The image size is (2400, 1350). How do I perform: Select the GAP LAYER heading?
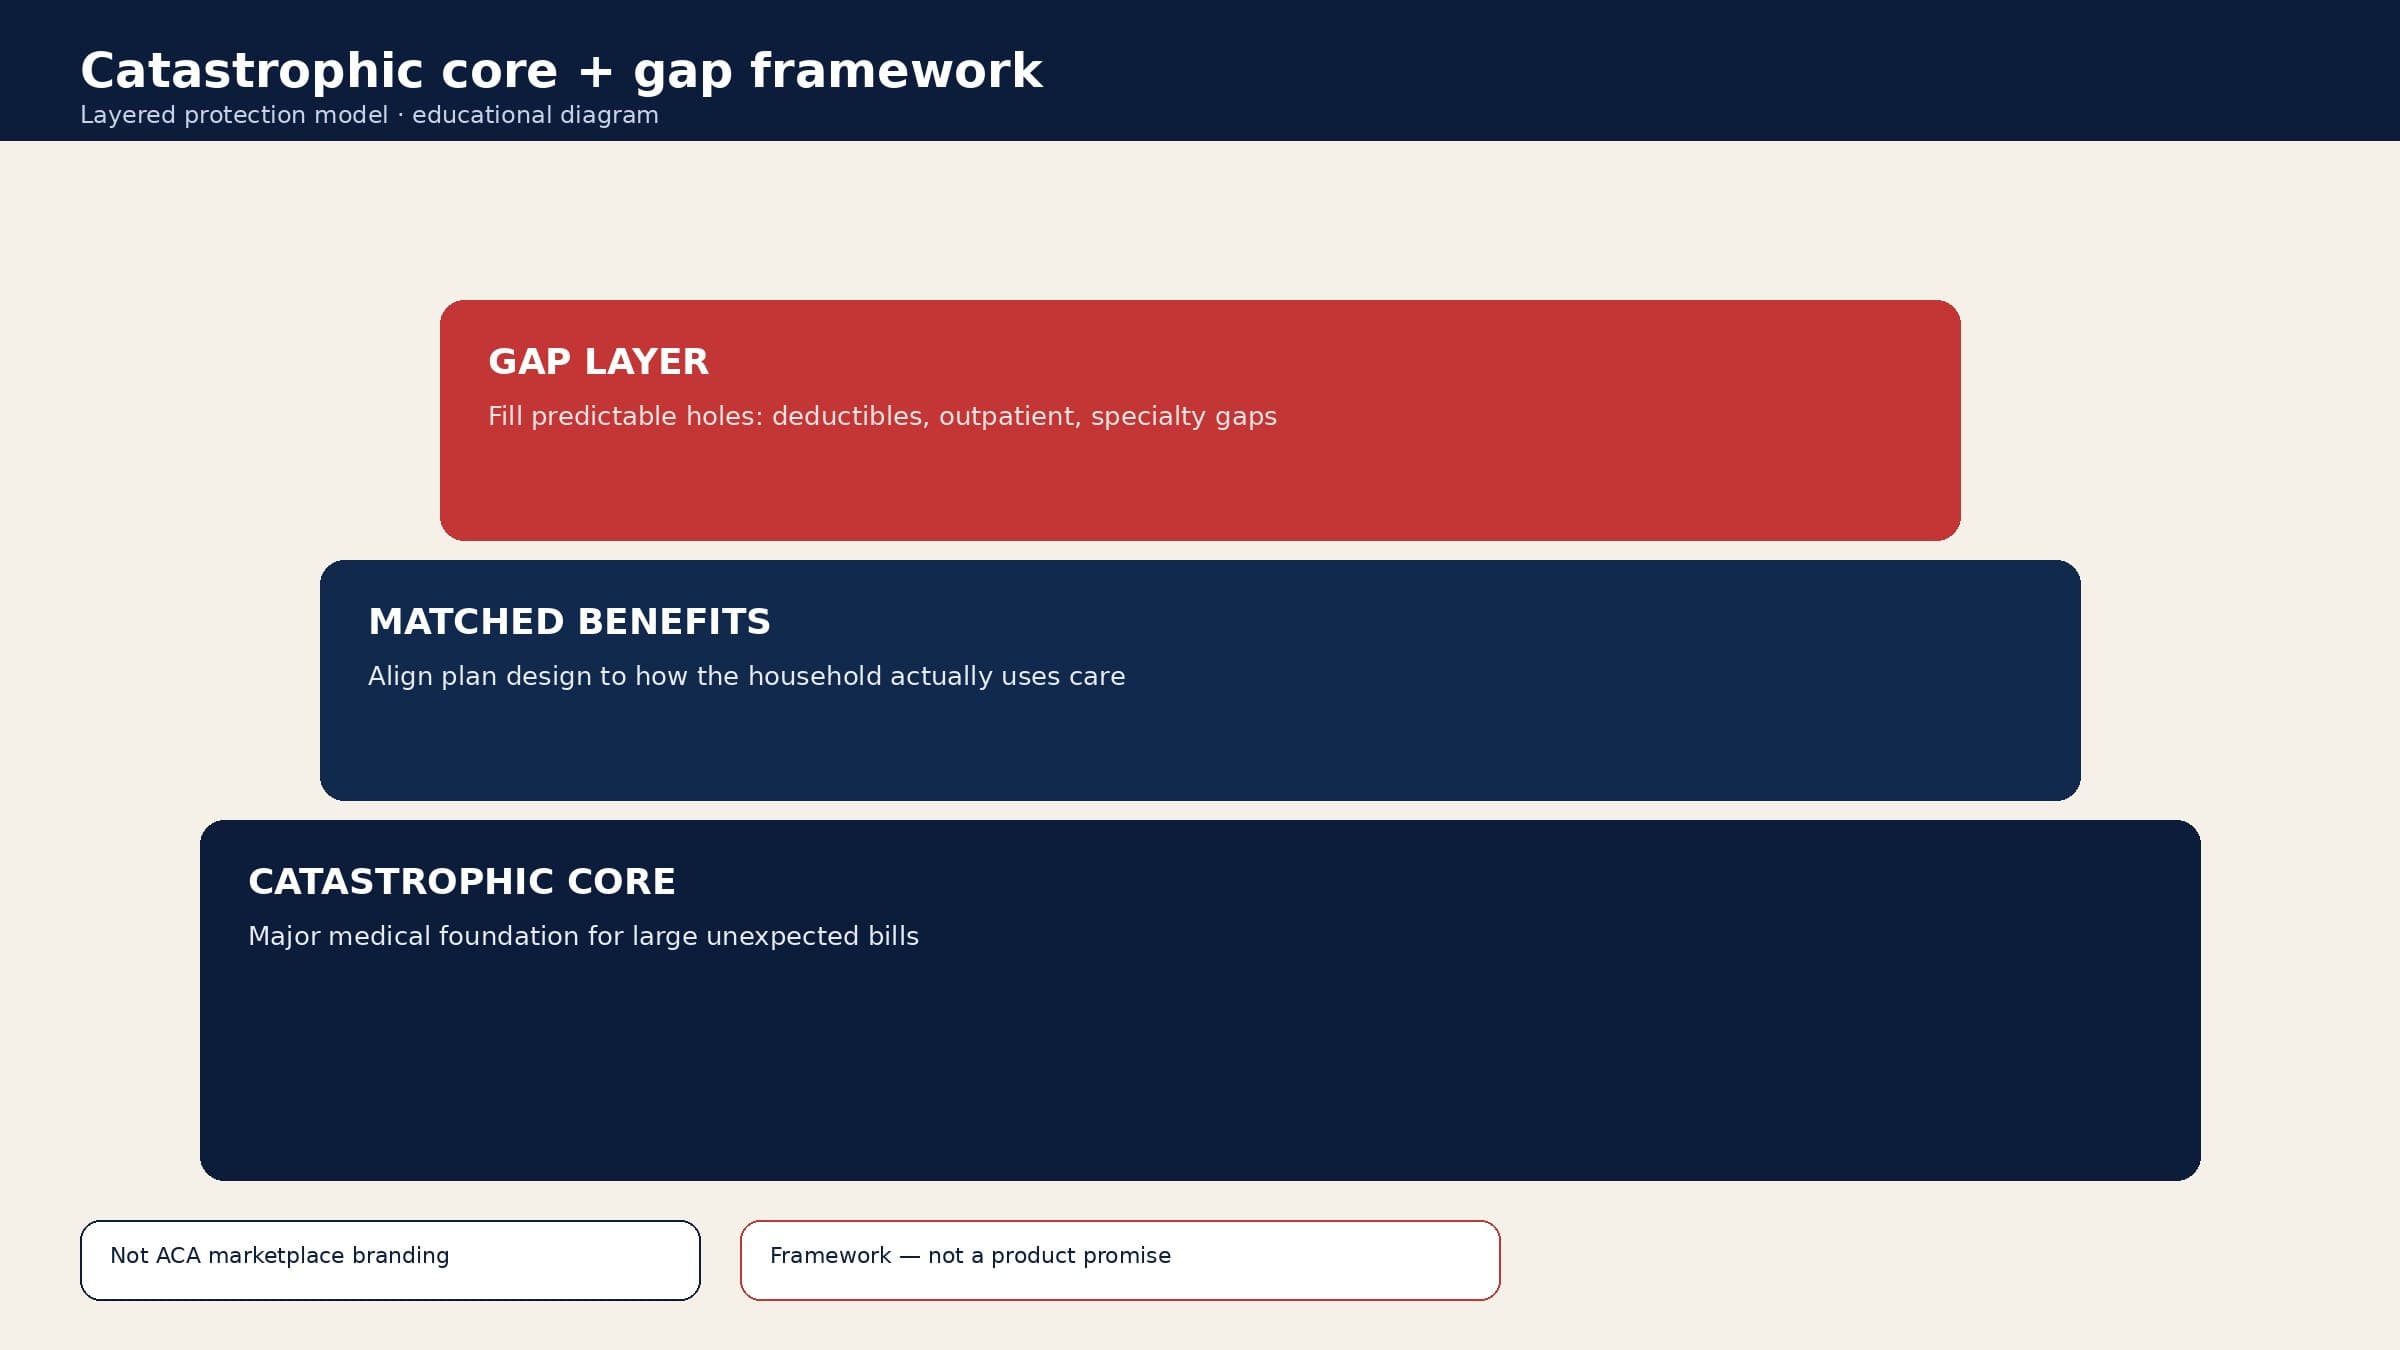pyautogui.click(x=598, y=361)
